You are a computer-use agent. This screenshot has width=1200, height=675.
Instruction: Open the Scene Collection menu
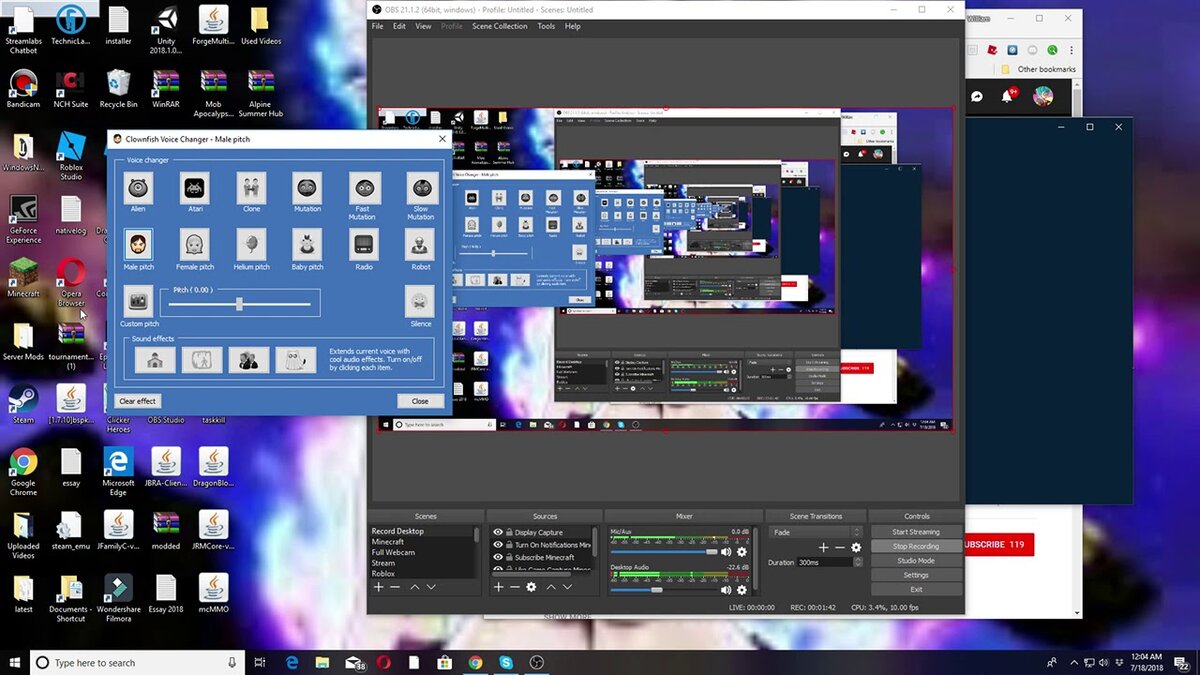(x=500, y=26)
